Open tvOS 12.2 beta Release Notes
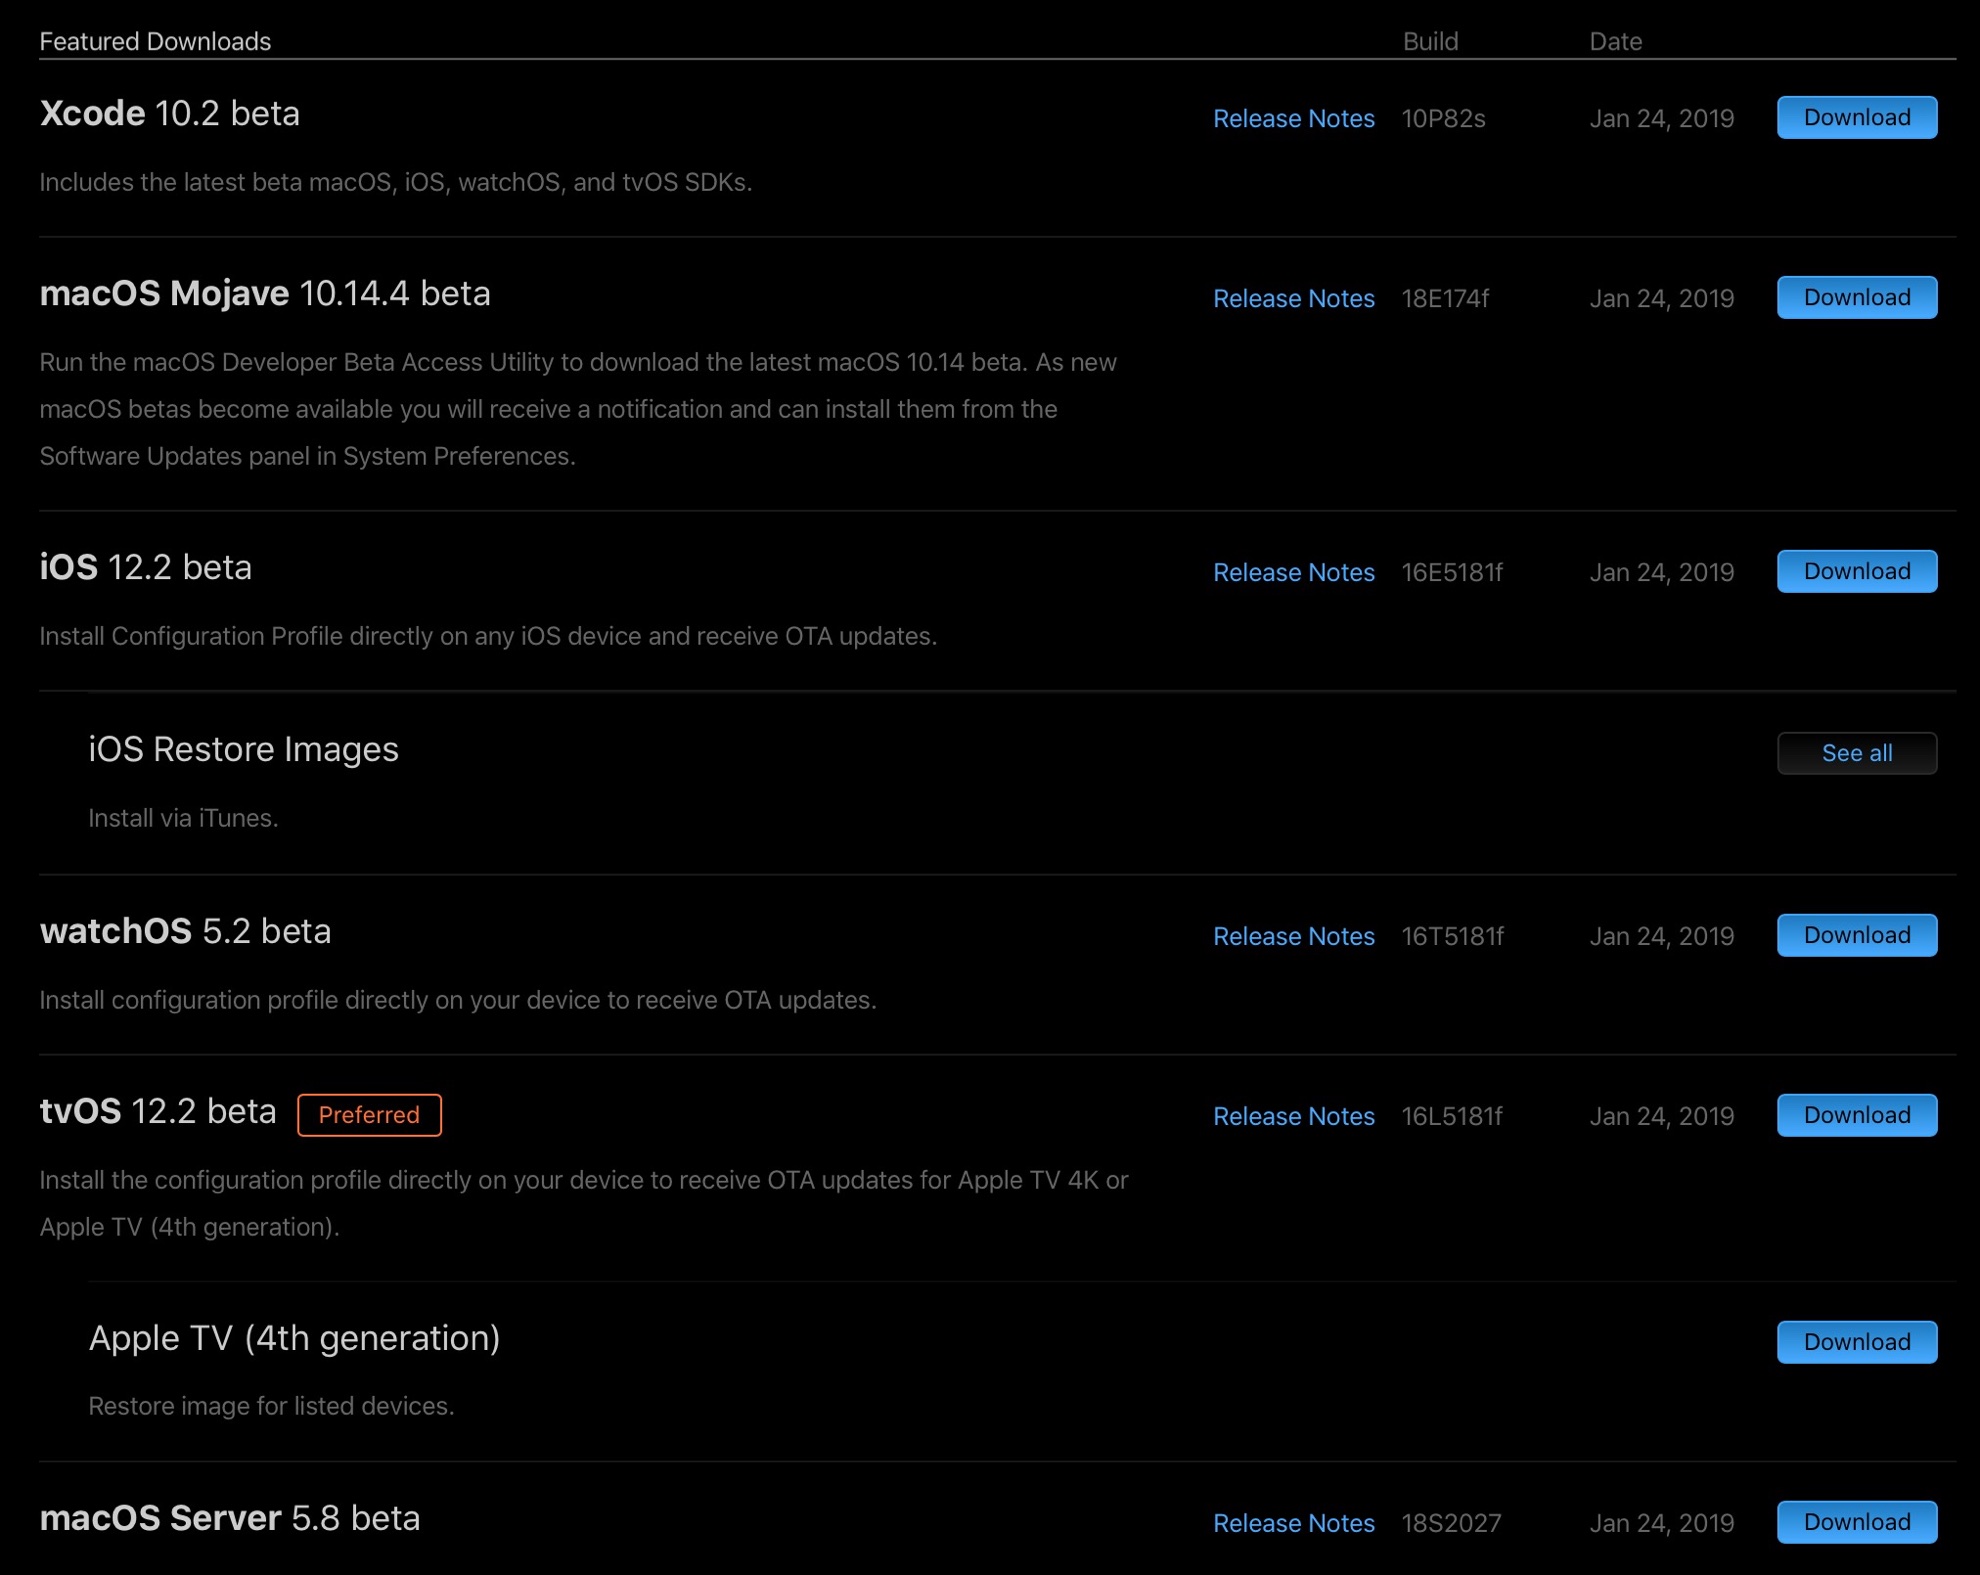 coord(1294,1116)
